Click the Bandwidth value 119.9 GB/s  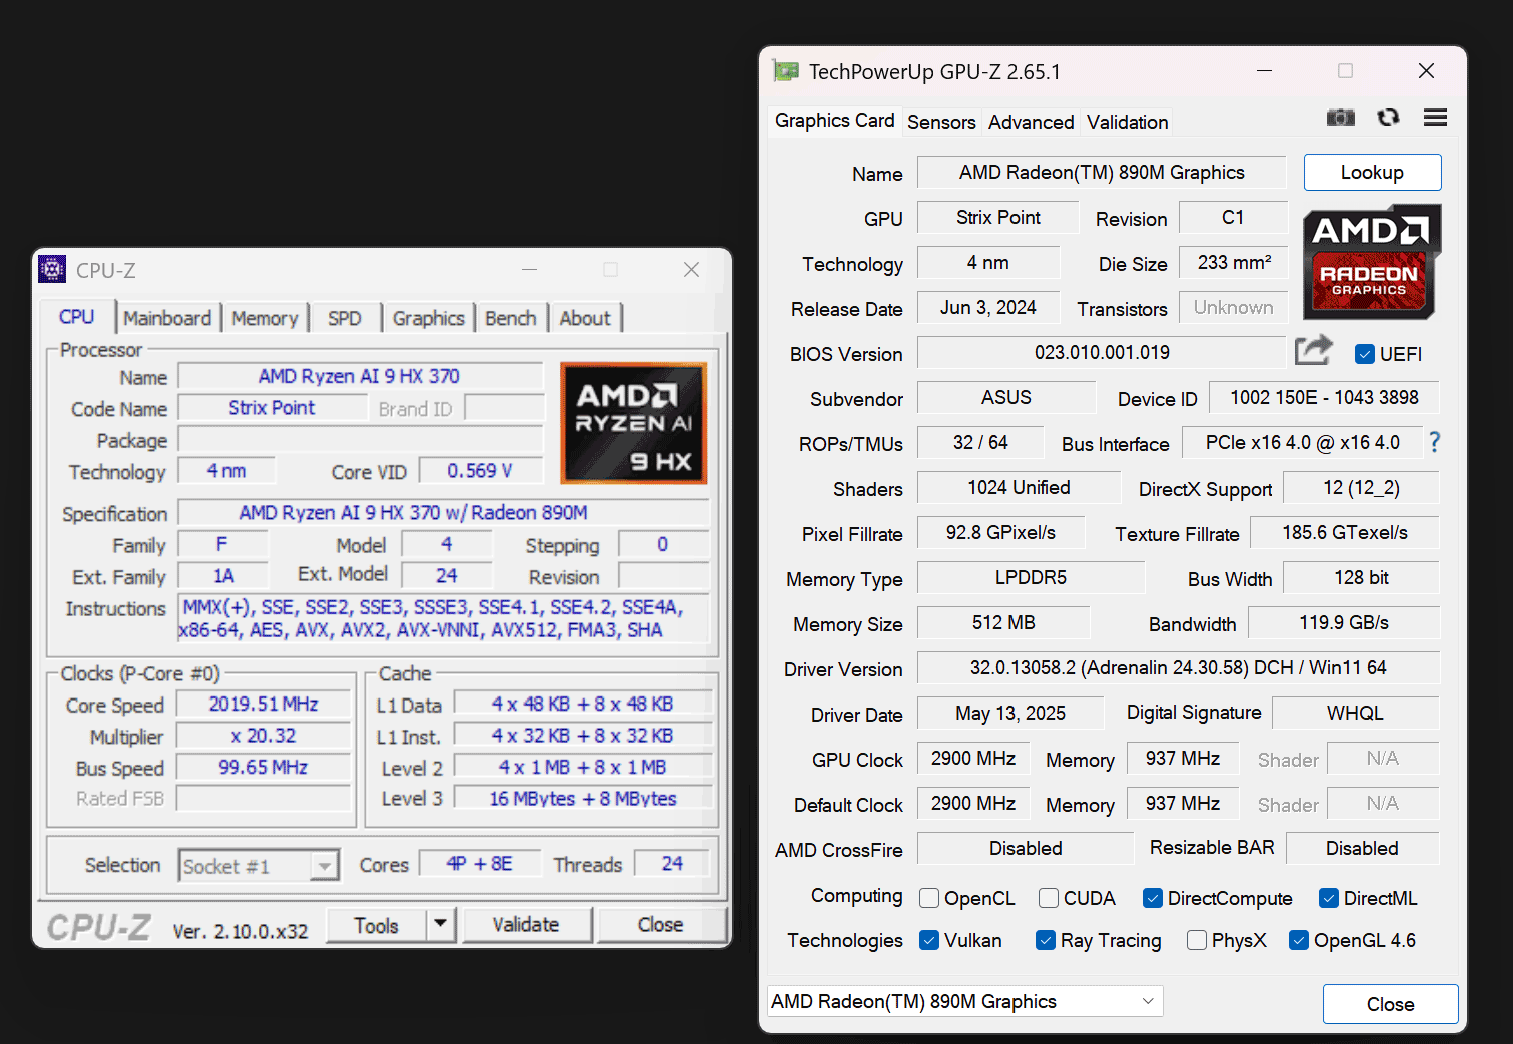(1344, 622)
